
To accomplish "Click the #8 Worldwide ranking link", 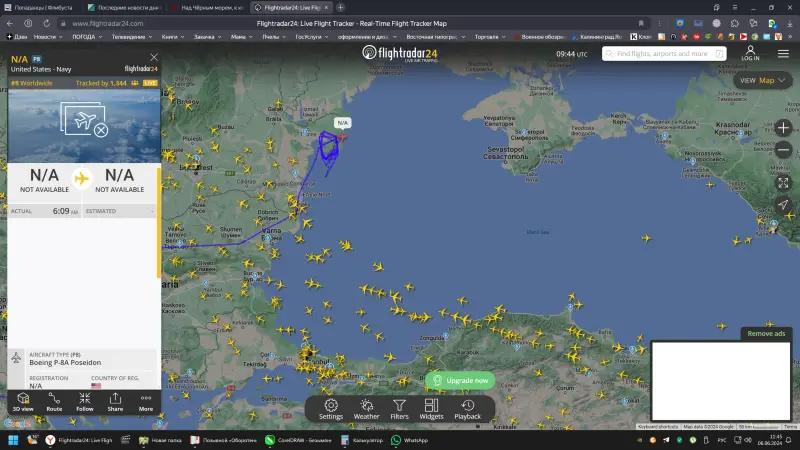I will (32, 83).
